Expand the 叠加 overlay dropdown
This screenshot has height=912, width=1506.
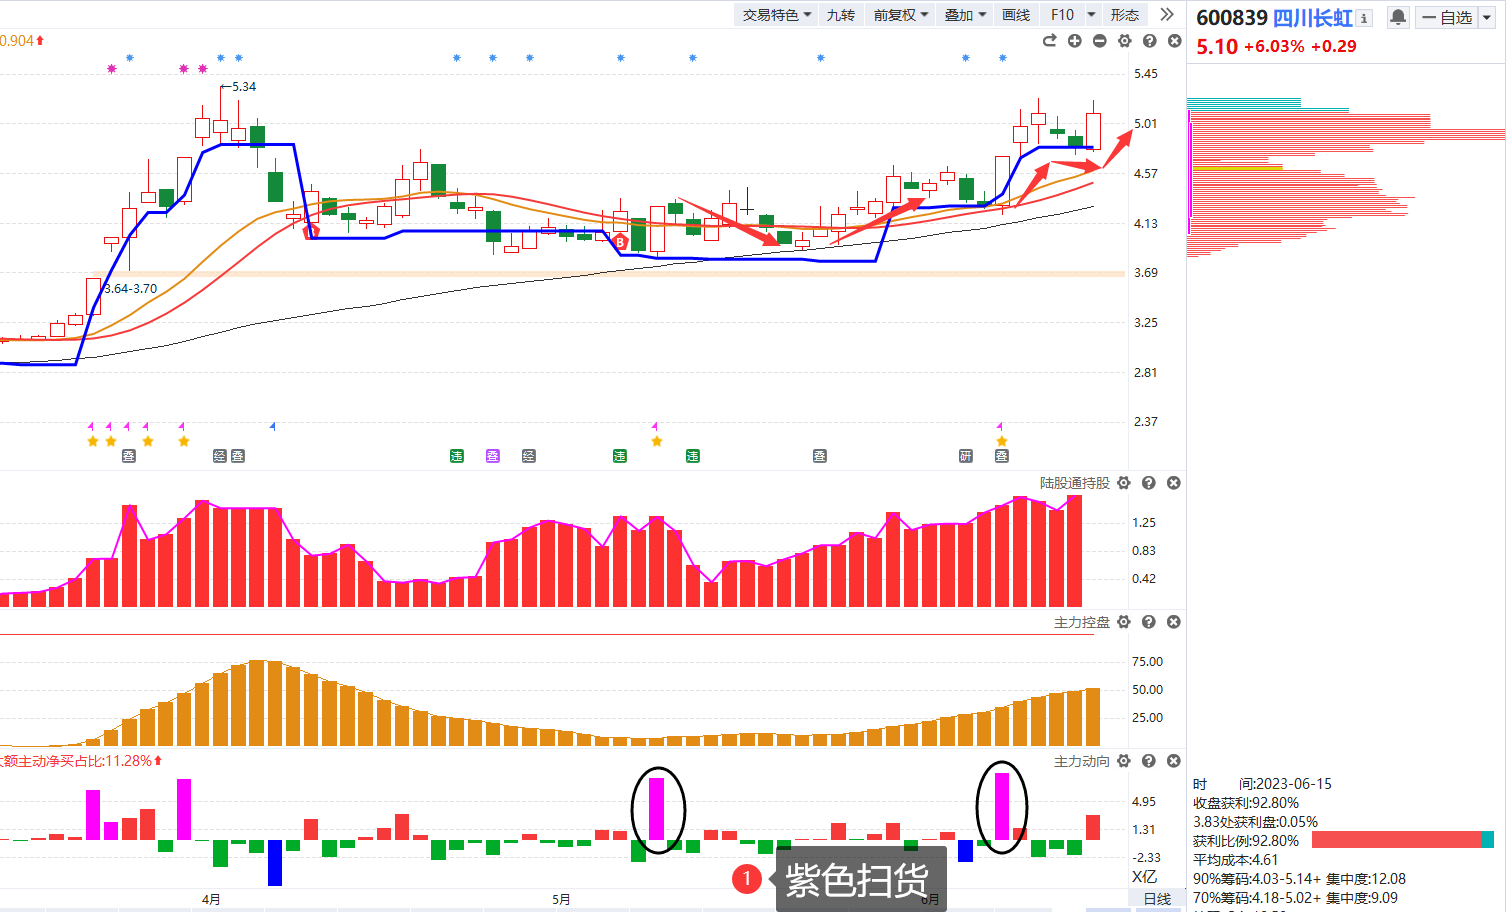coord(965,15)
